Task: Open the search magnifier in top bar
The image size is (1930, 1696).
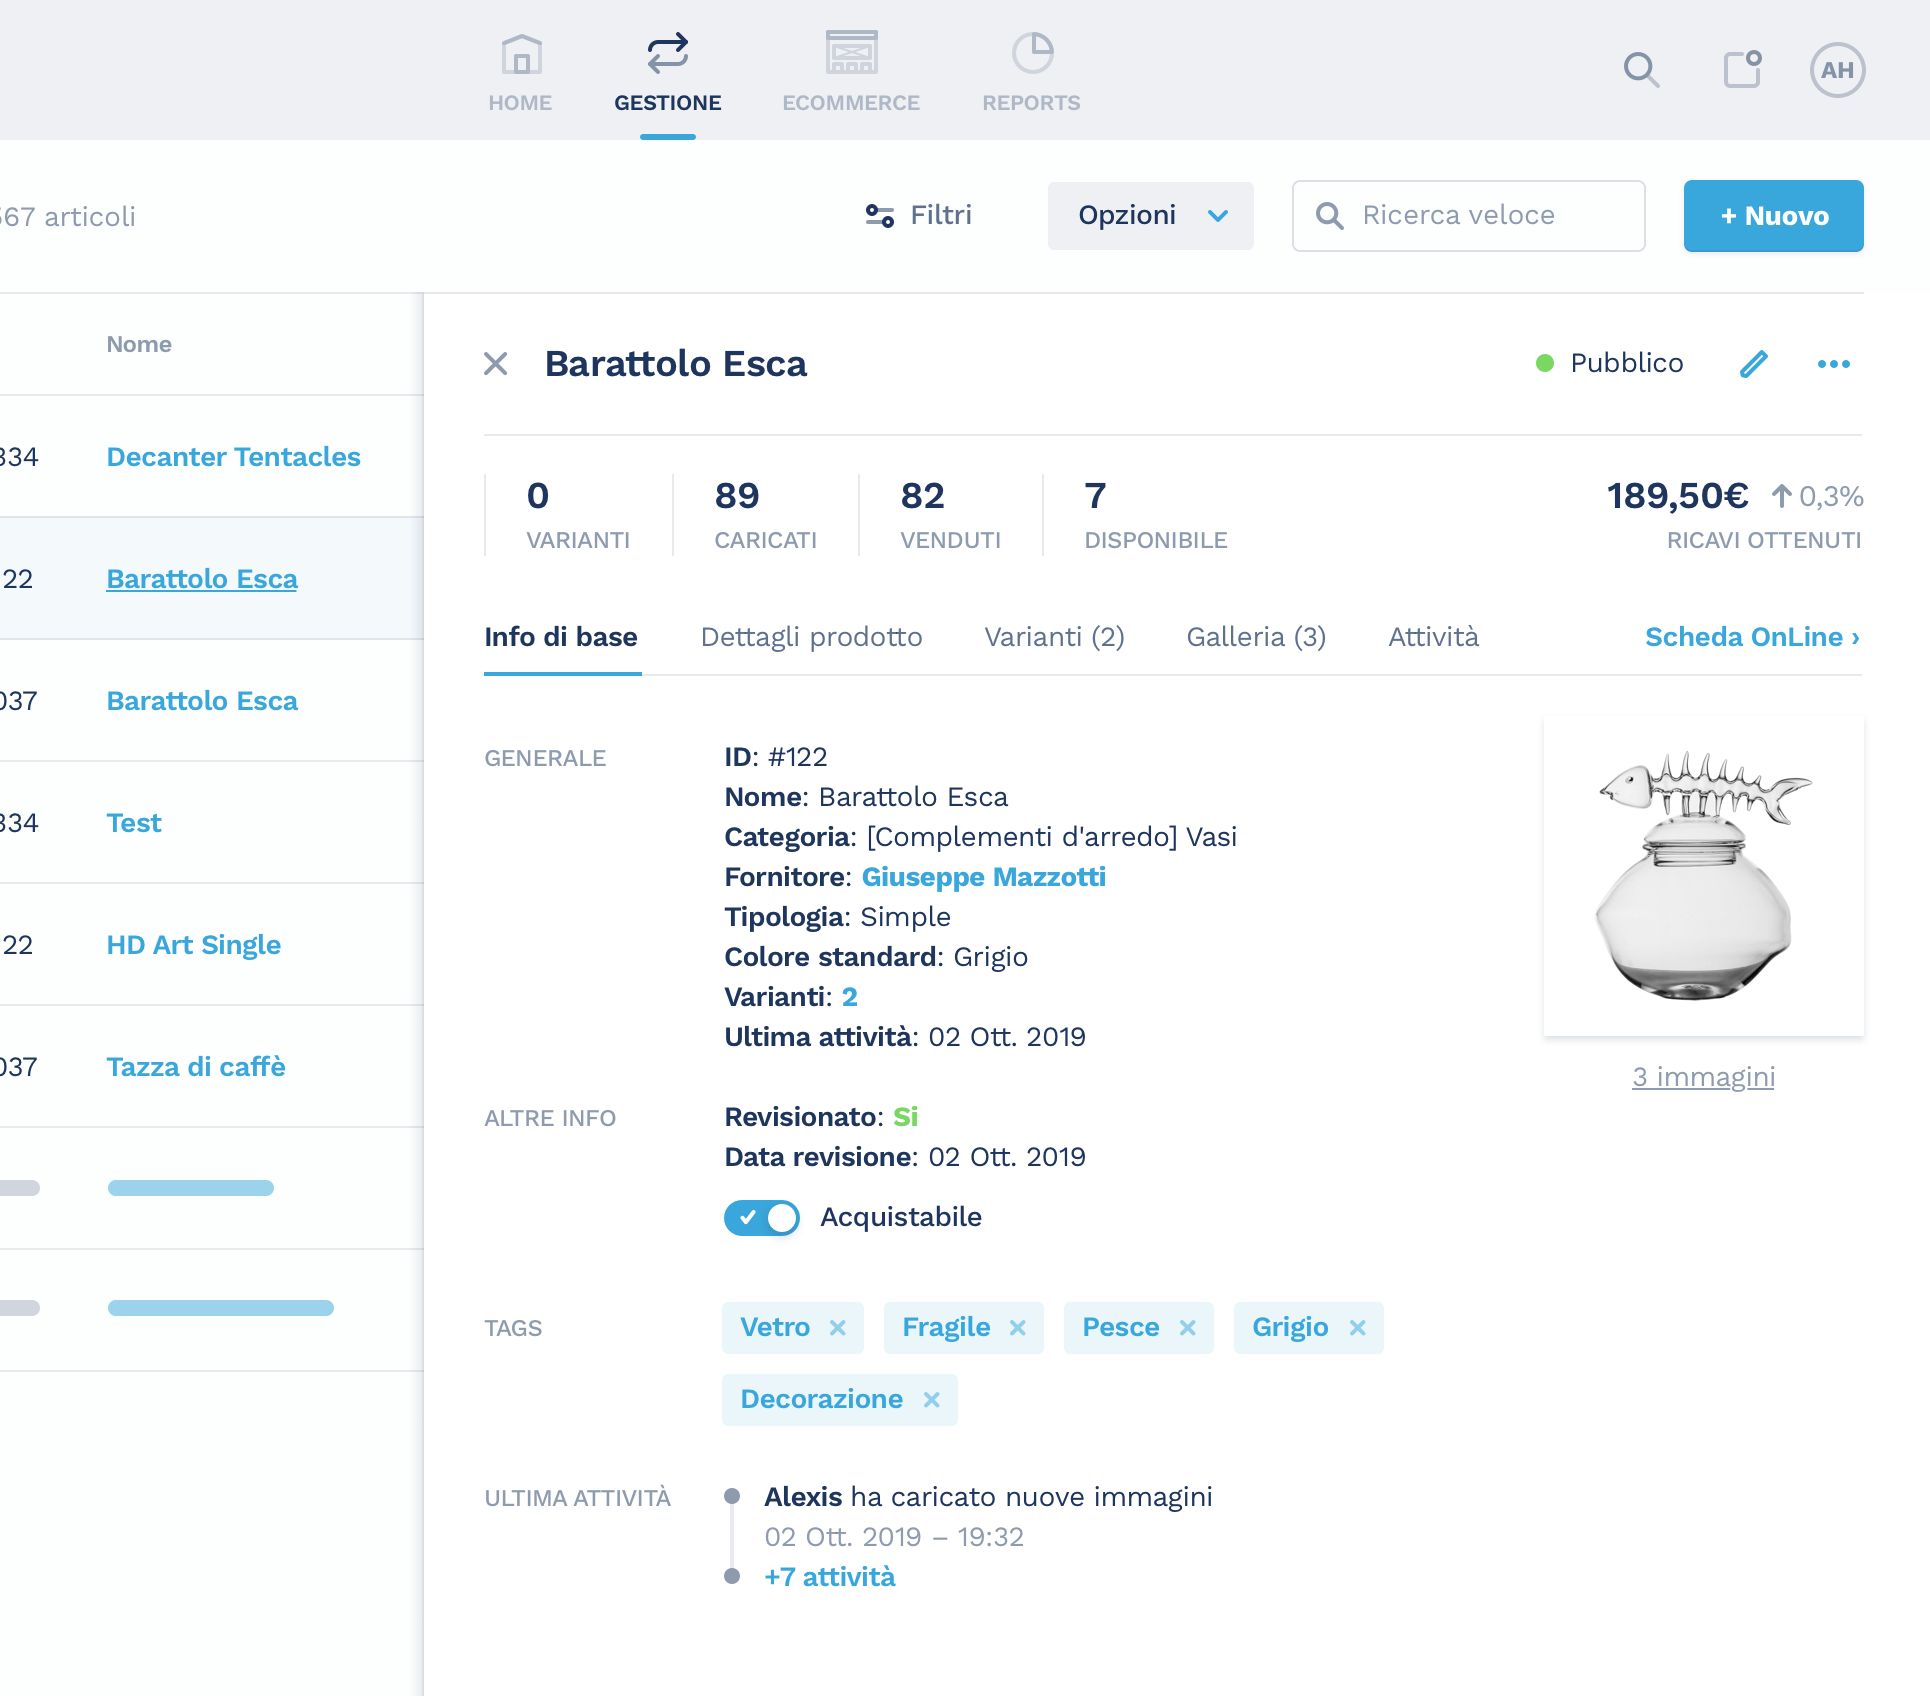Action: (1641, 70)
